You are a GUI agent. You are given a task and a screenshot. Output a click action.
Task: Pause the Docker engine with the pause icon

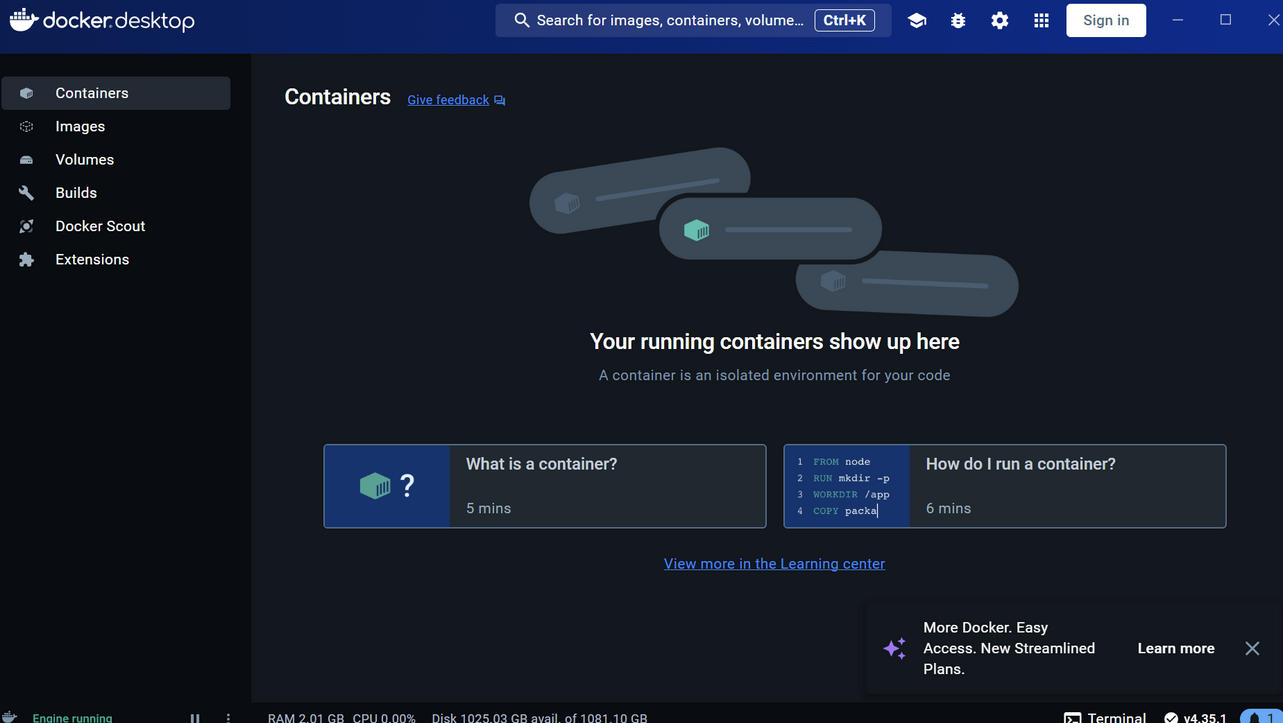195,718
